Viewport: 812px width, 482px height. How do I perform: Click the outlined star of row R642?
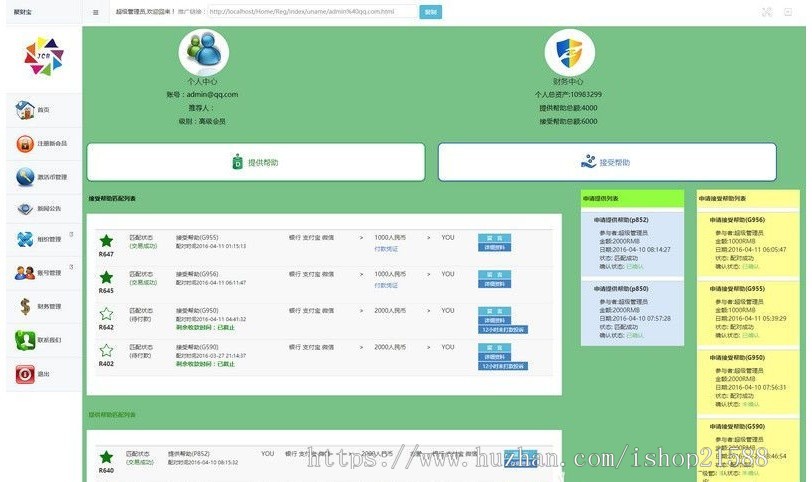(x=106, y=314)
